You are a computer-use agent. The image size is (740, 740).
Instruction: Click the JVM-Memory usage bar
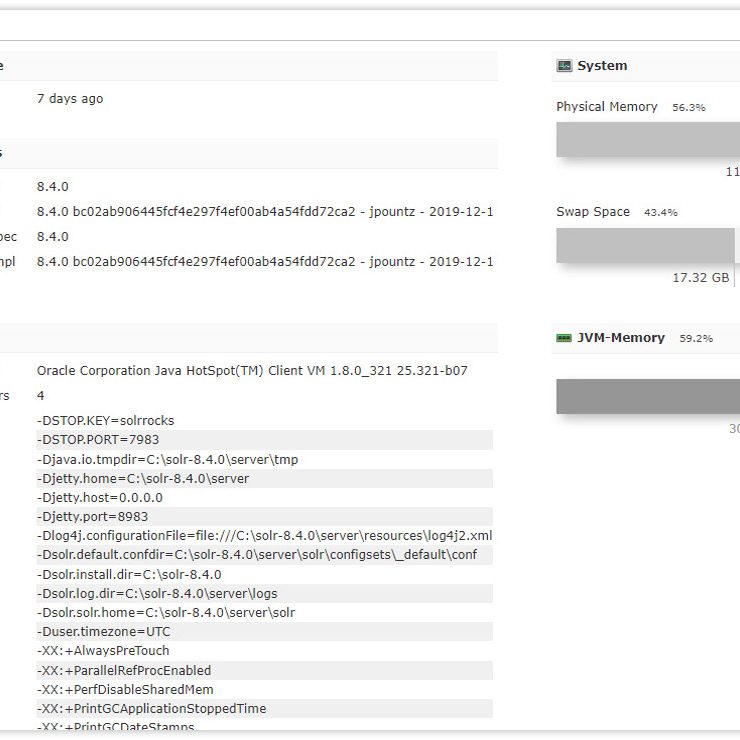(647, 396)
